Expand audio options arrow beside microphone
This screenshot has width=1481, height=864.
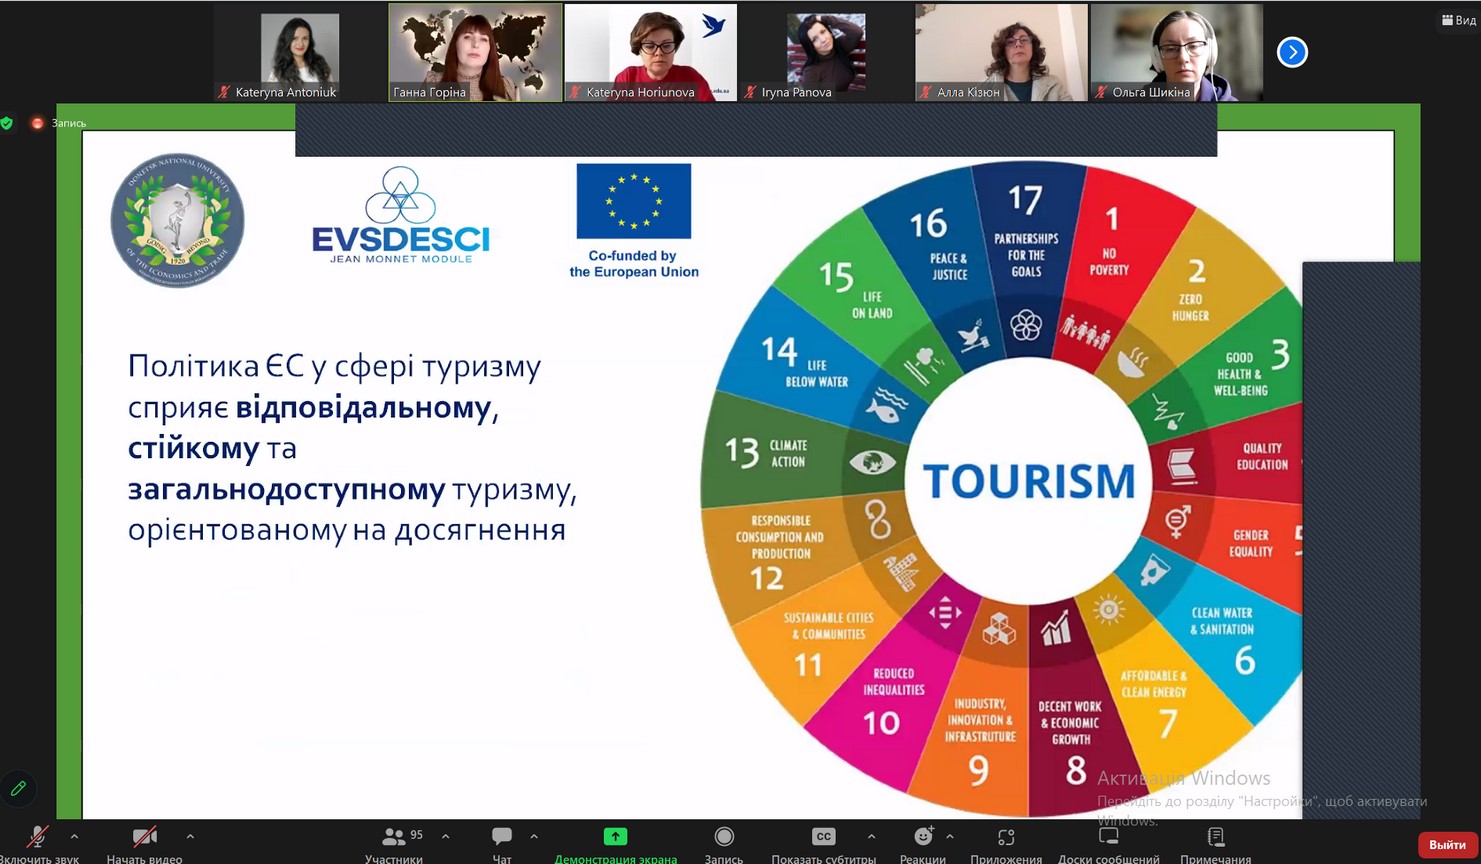point(74,836)
